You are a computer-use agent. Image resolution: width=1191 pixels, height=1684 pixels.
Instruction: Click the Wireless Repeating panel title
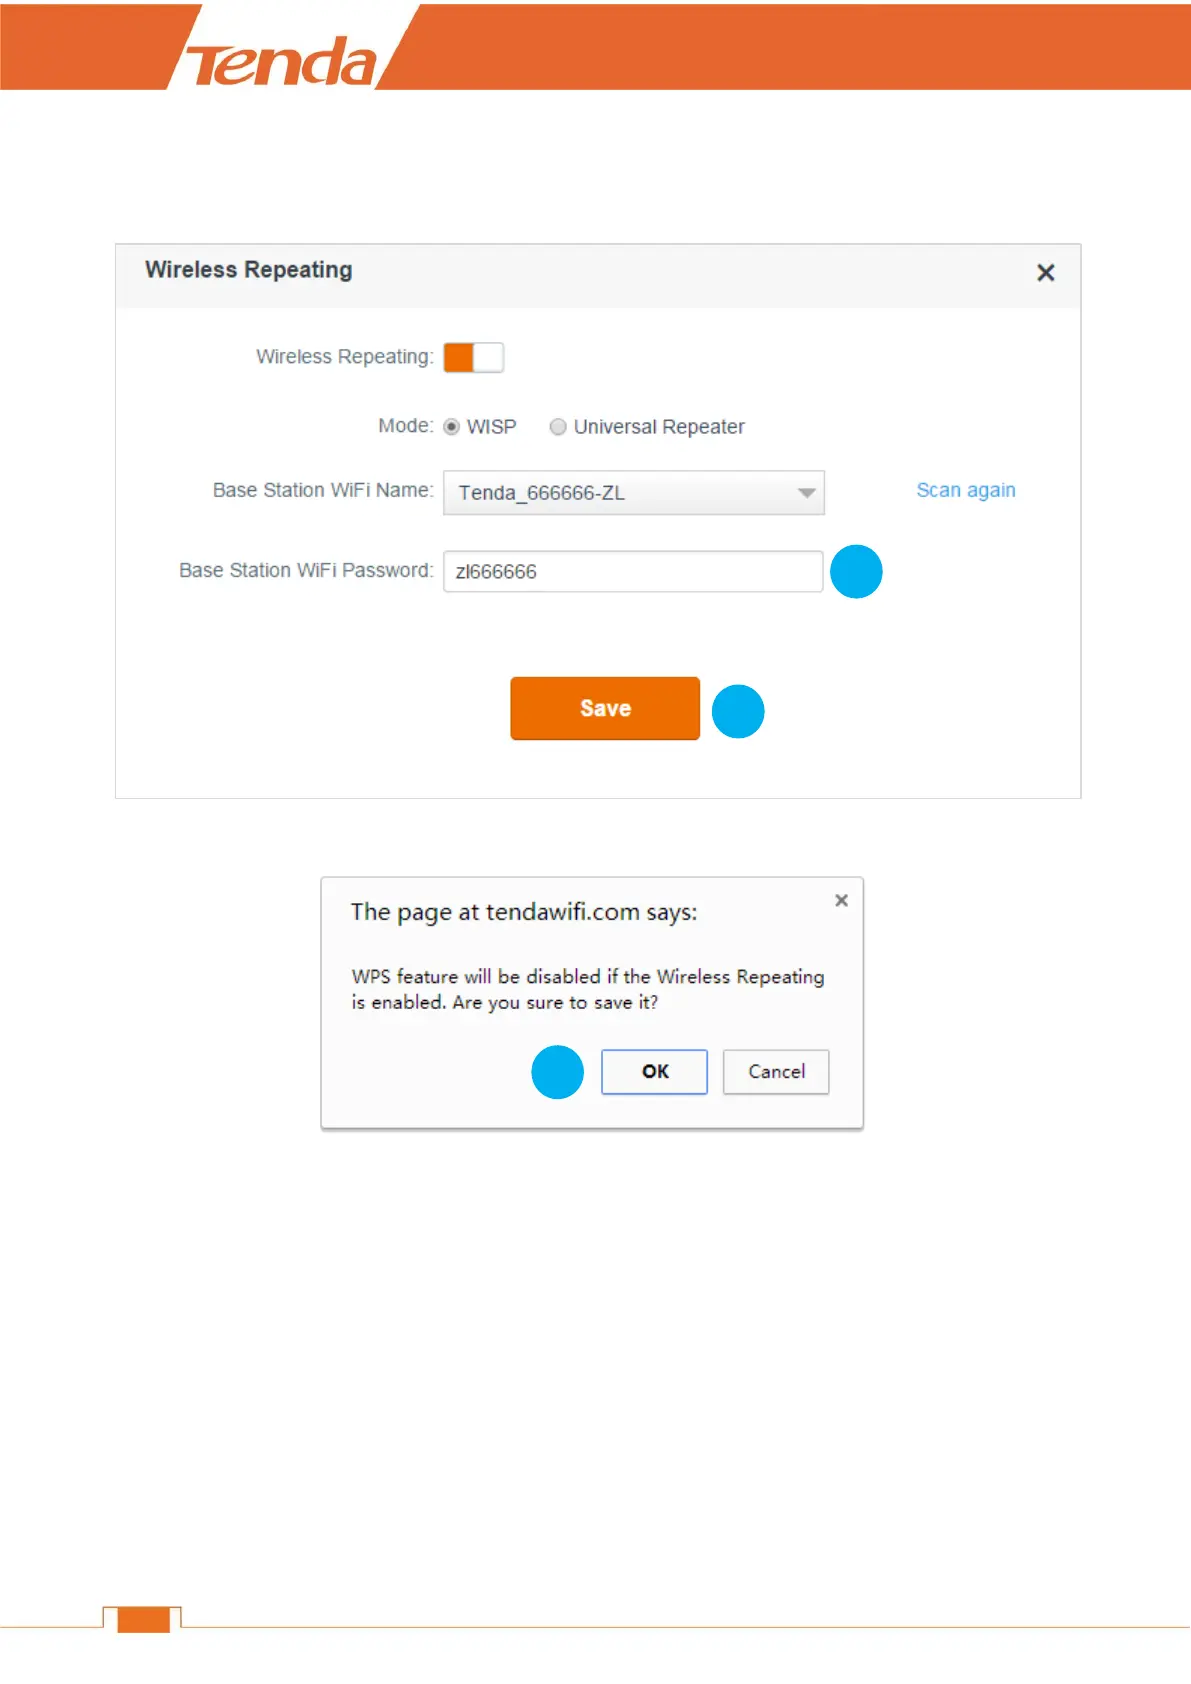(249, 270)
